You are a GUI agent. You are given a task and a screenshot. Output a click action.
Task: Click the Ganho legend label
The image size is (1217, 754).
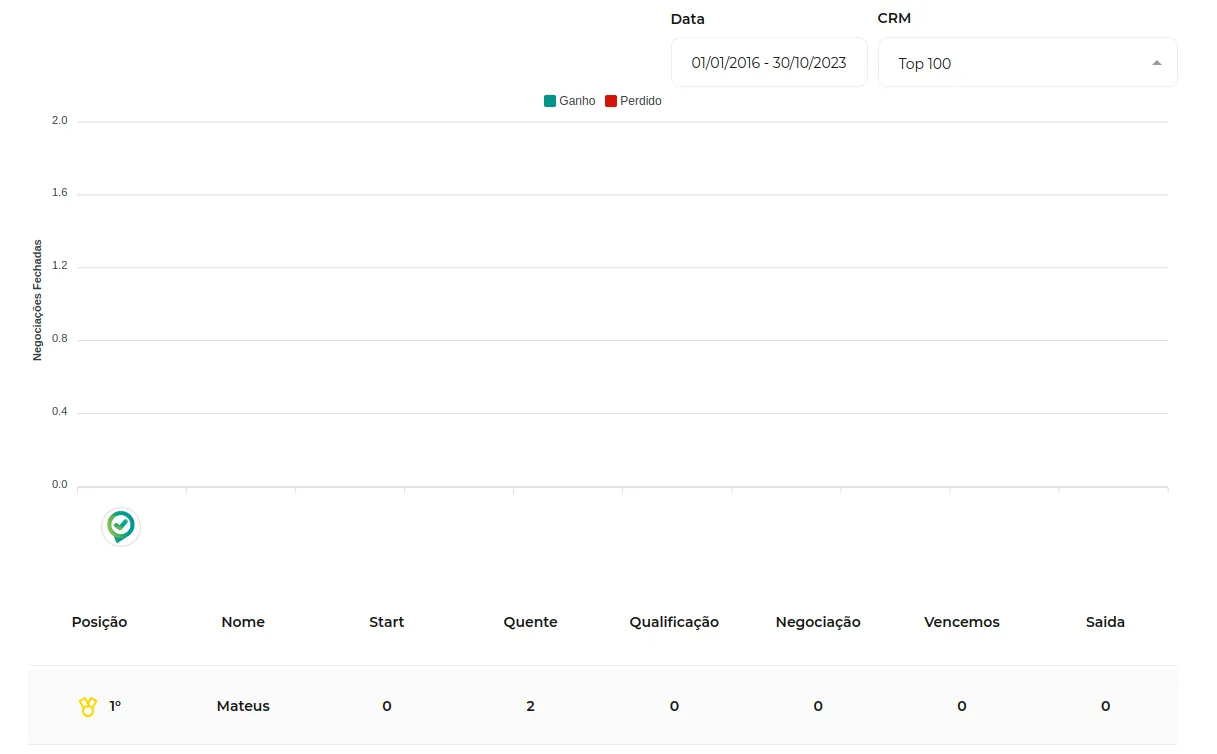577,101
